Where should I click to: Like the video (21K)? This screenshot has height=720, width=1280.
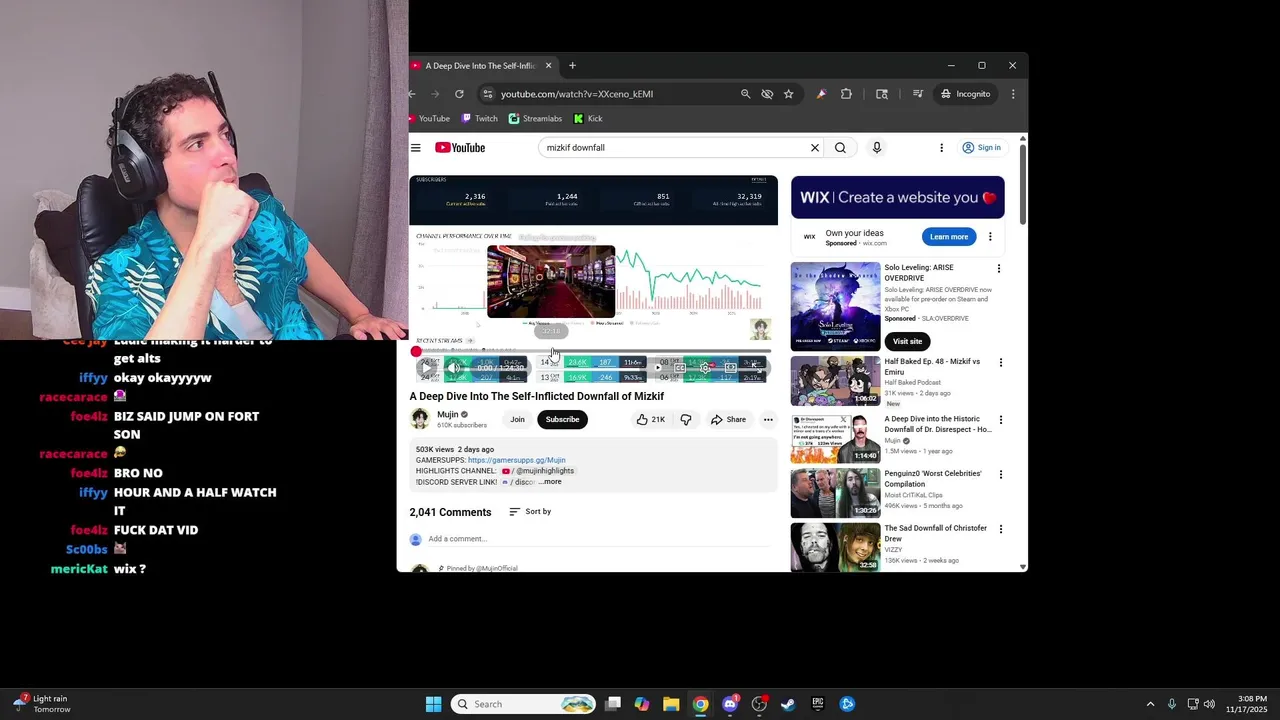pos(650,419)
